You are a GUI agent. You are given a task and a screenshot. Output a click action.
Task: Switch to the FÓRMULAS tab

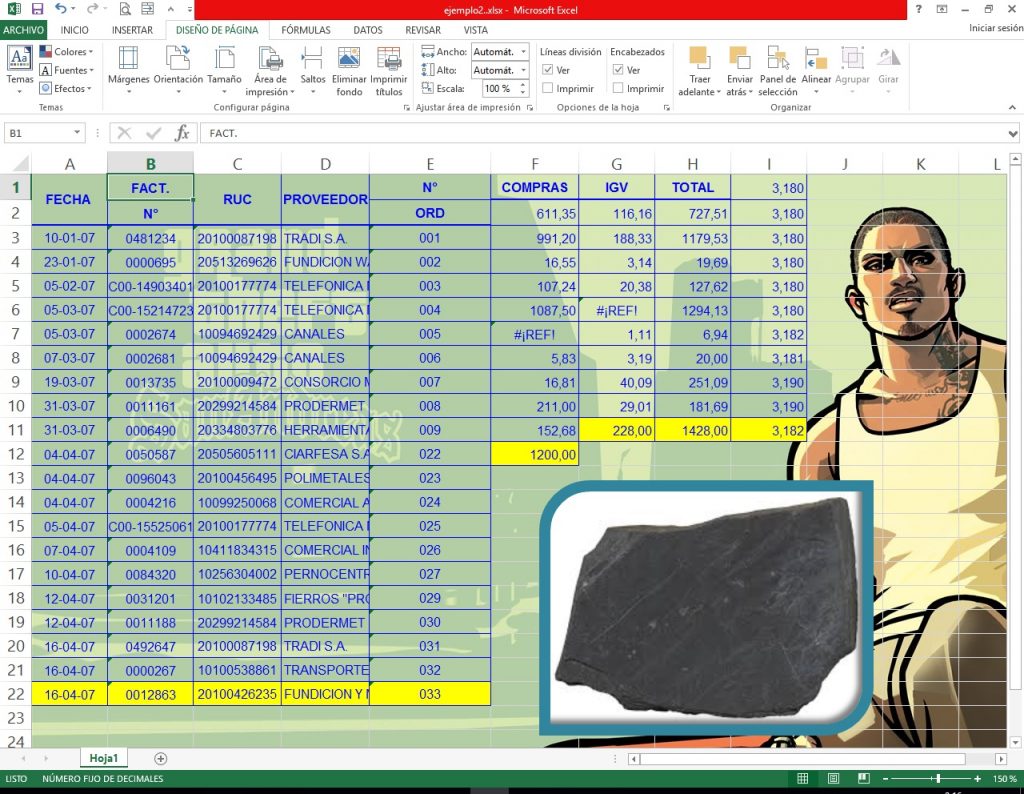[x=306, y=30]
